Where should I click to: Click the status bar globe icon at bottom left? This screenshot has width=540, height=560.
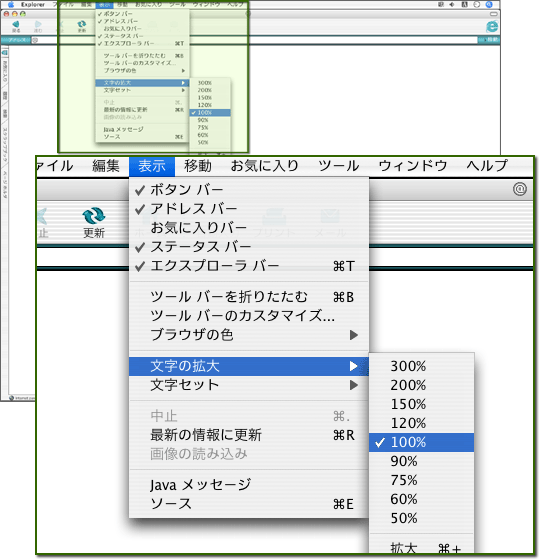[11, 398]
